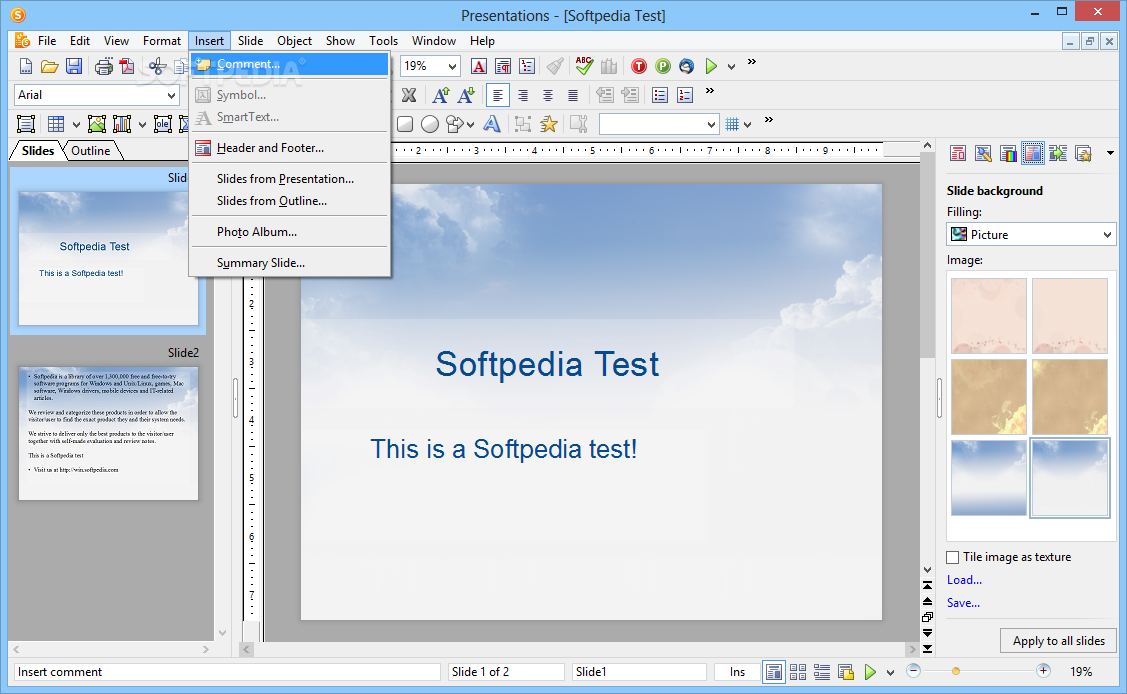The height and width of the screenshot is (694, 1127).
Task: Save the presentation with the floppy disk icon
Action: point(74,67)
